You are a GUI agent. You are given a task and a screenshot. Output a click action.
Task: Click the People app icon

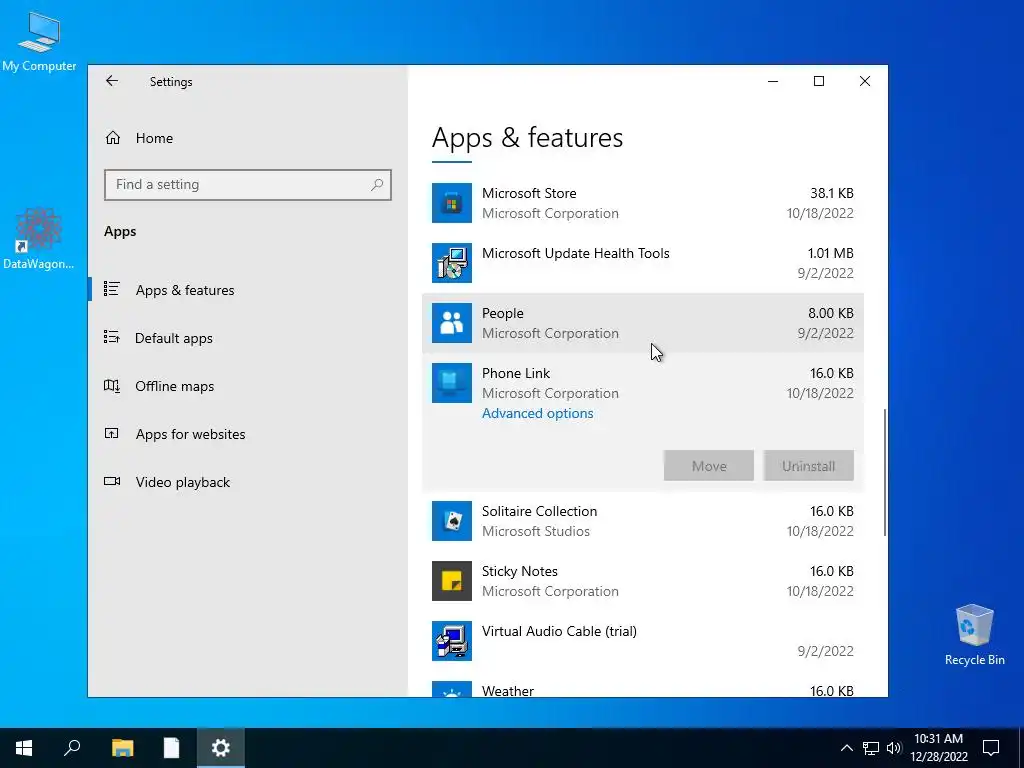[x=451, y=323]
